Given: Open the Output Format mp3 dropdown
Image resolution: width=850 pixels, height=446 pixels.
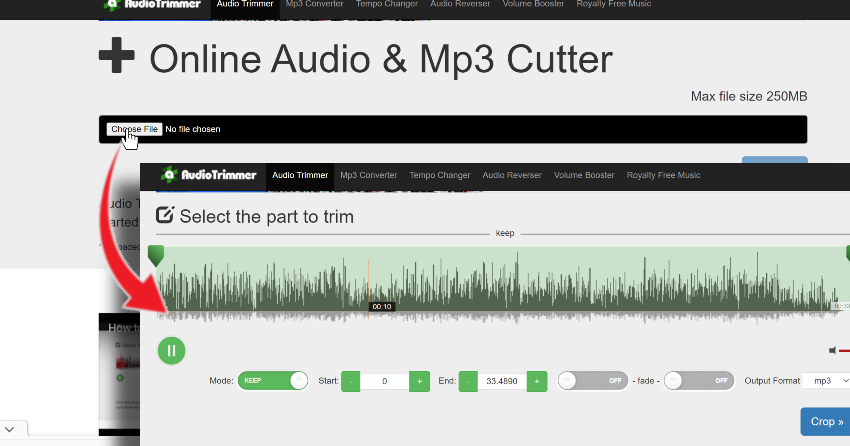Looking at the screenshot, I should [x=826, y=381].
